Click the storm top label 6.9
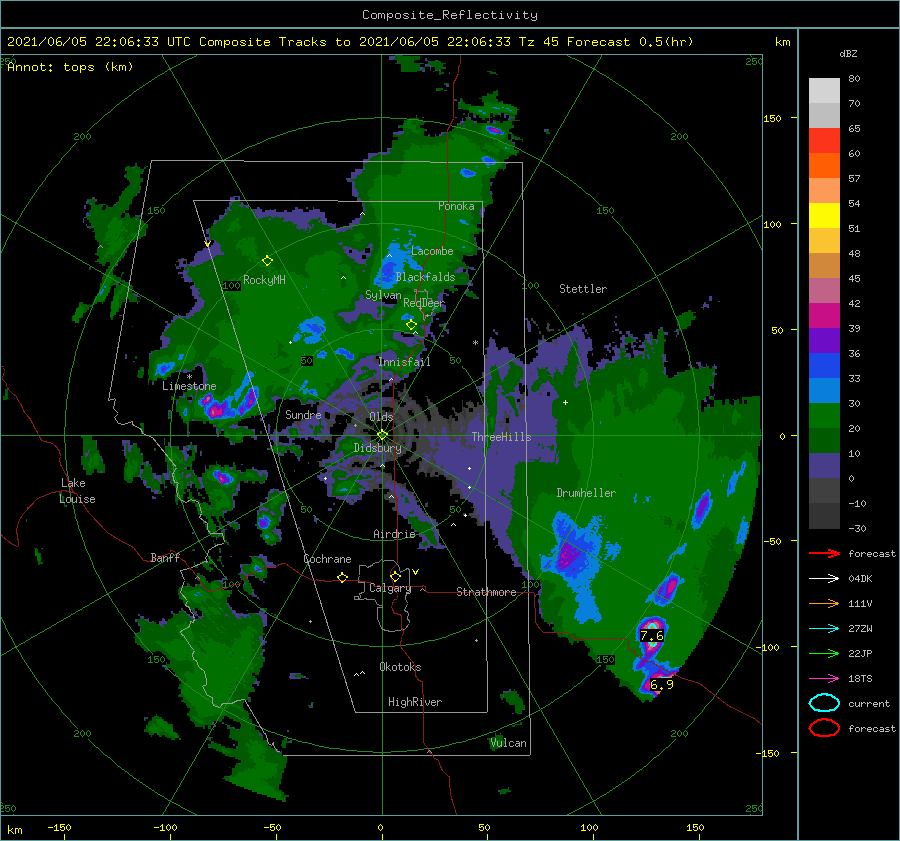 tap(661, 684)
